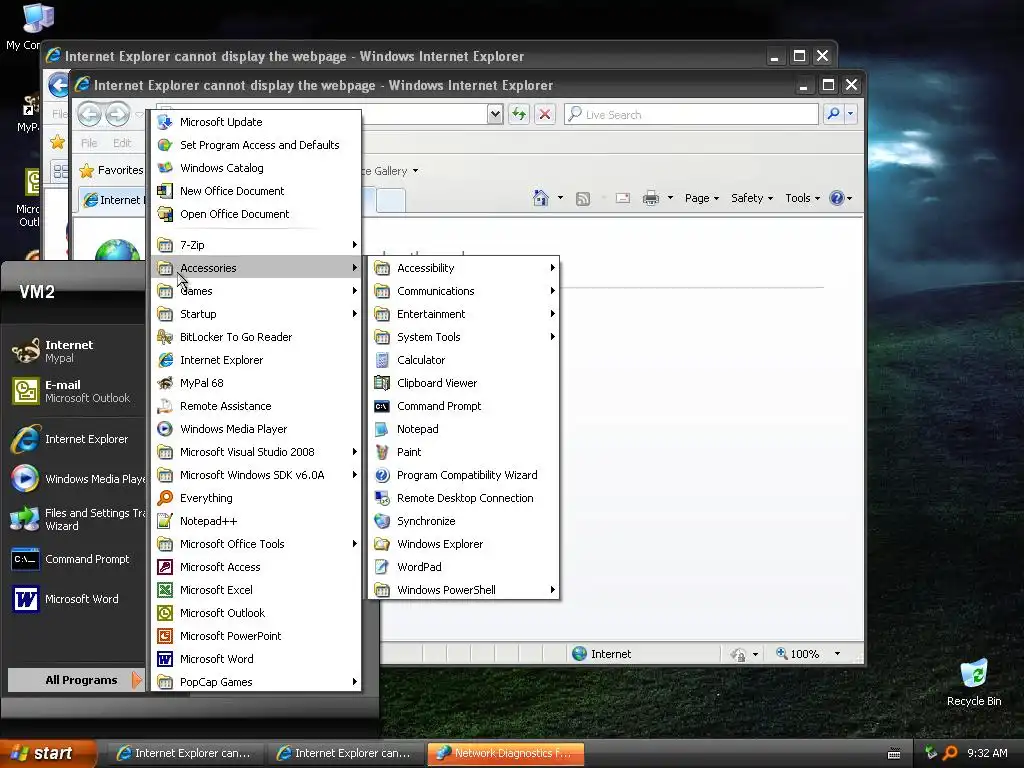The width and height of the screenshot is (1024, 768).
Task: Open pinned E-mail Microsoft Outlook
Action: pyautogui.click(x=75, y=391)
